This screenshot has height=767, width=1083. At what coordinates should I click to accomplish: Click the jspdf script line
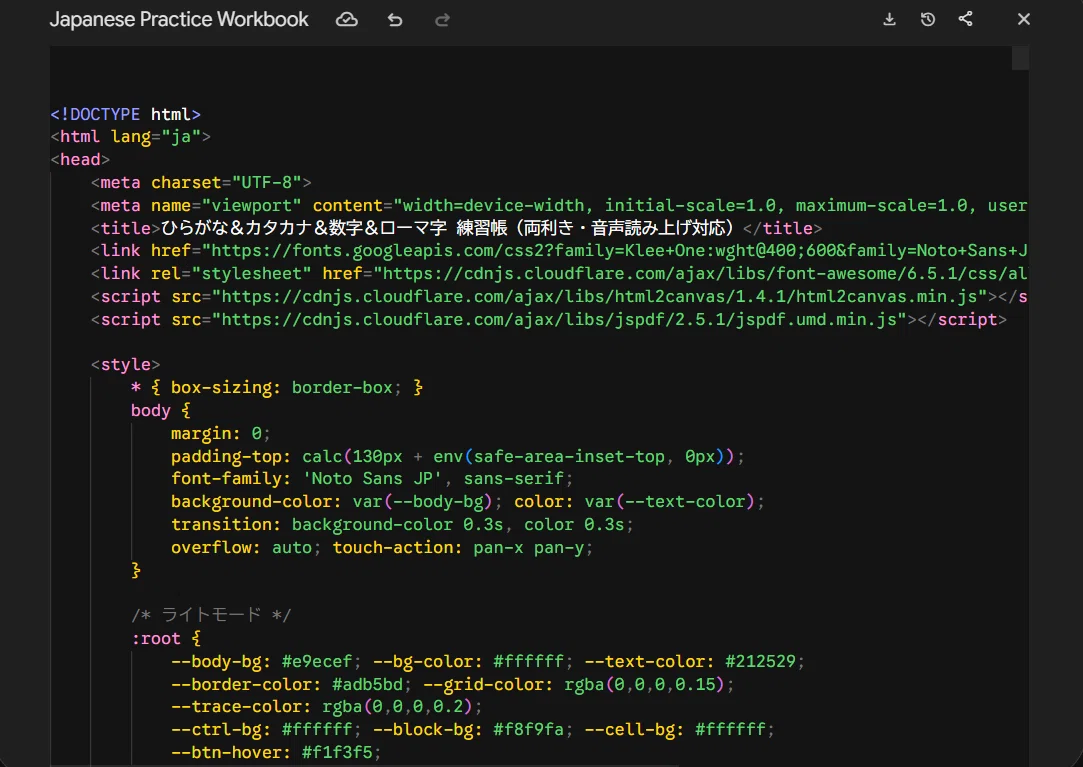pos(548,319)
